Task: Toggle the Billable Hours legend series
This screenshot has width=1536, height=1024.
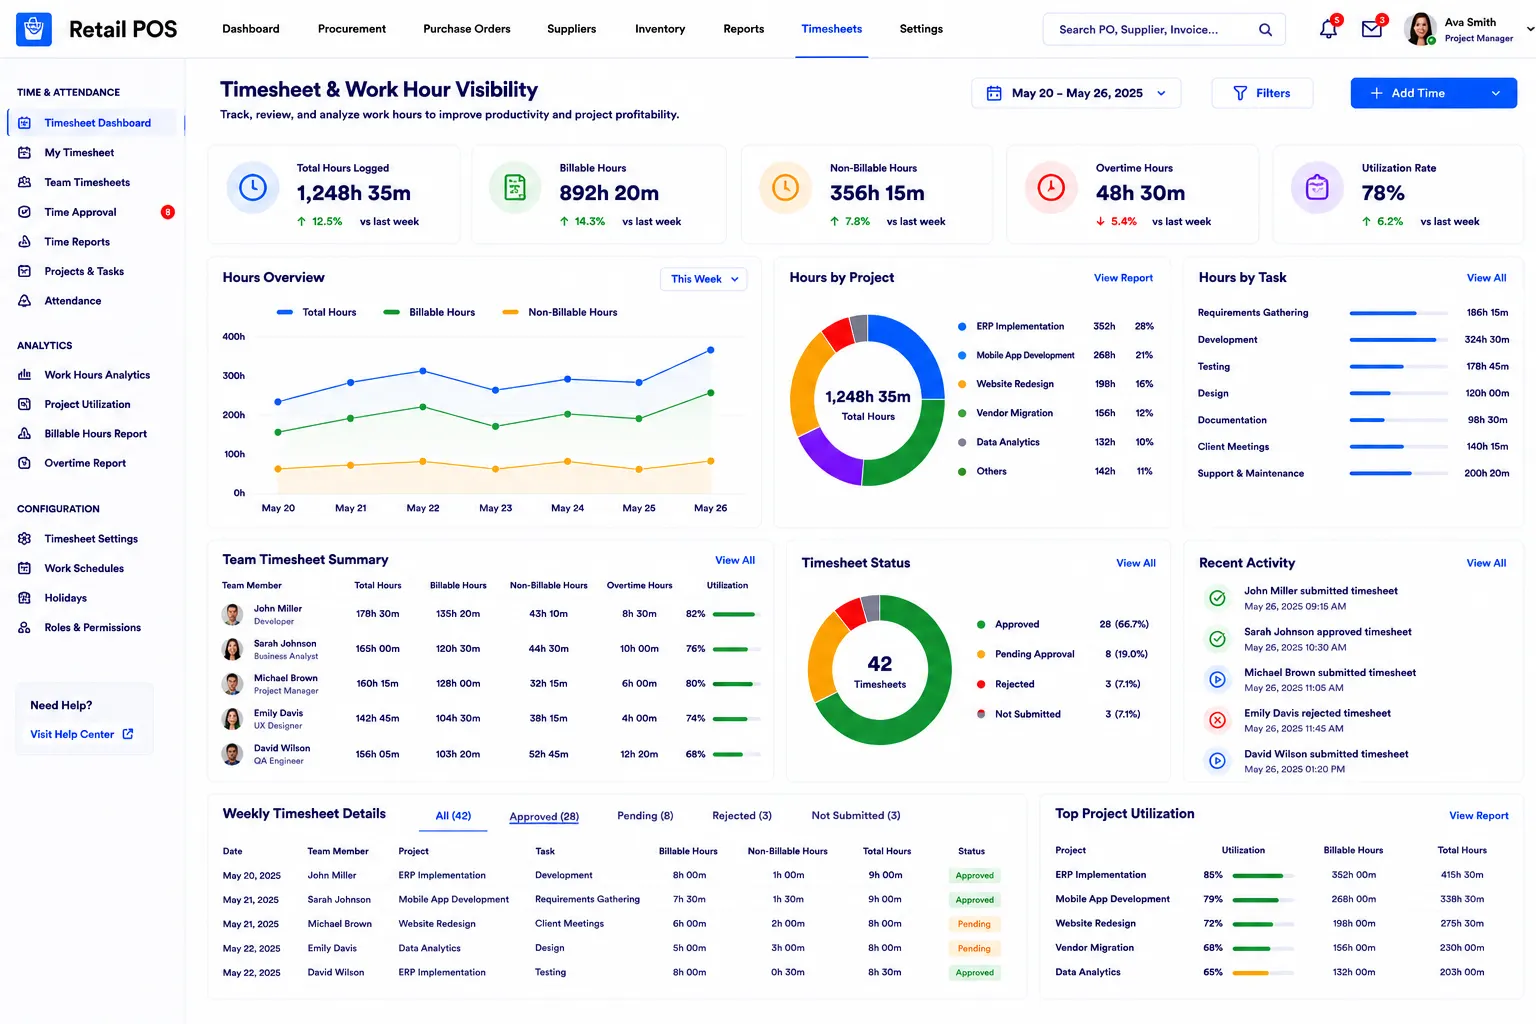Action: [x=429, y=312]
